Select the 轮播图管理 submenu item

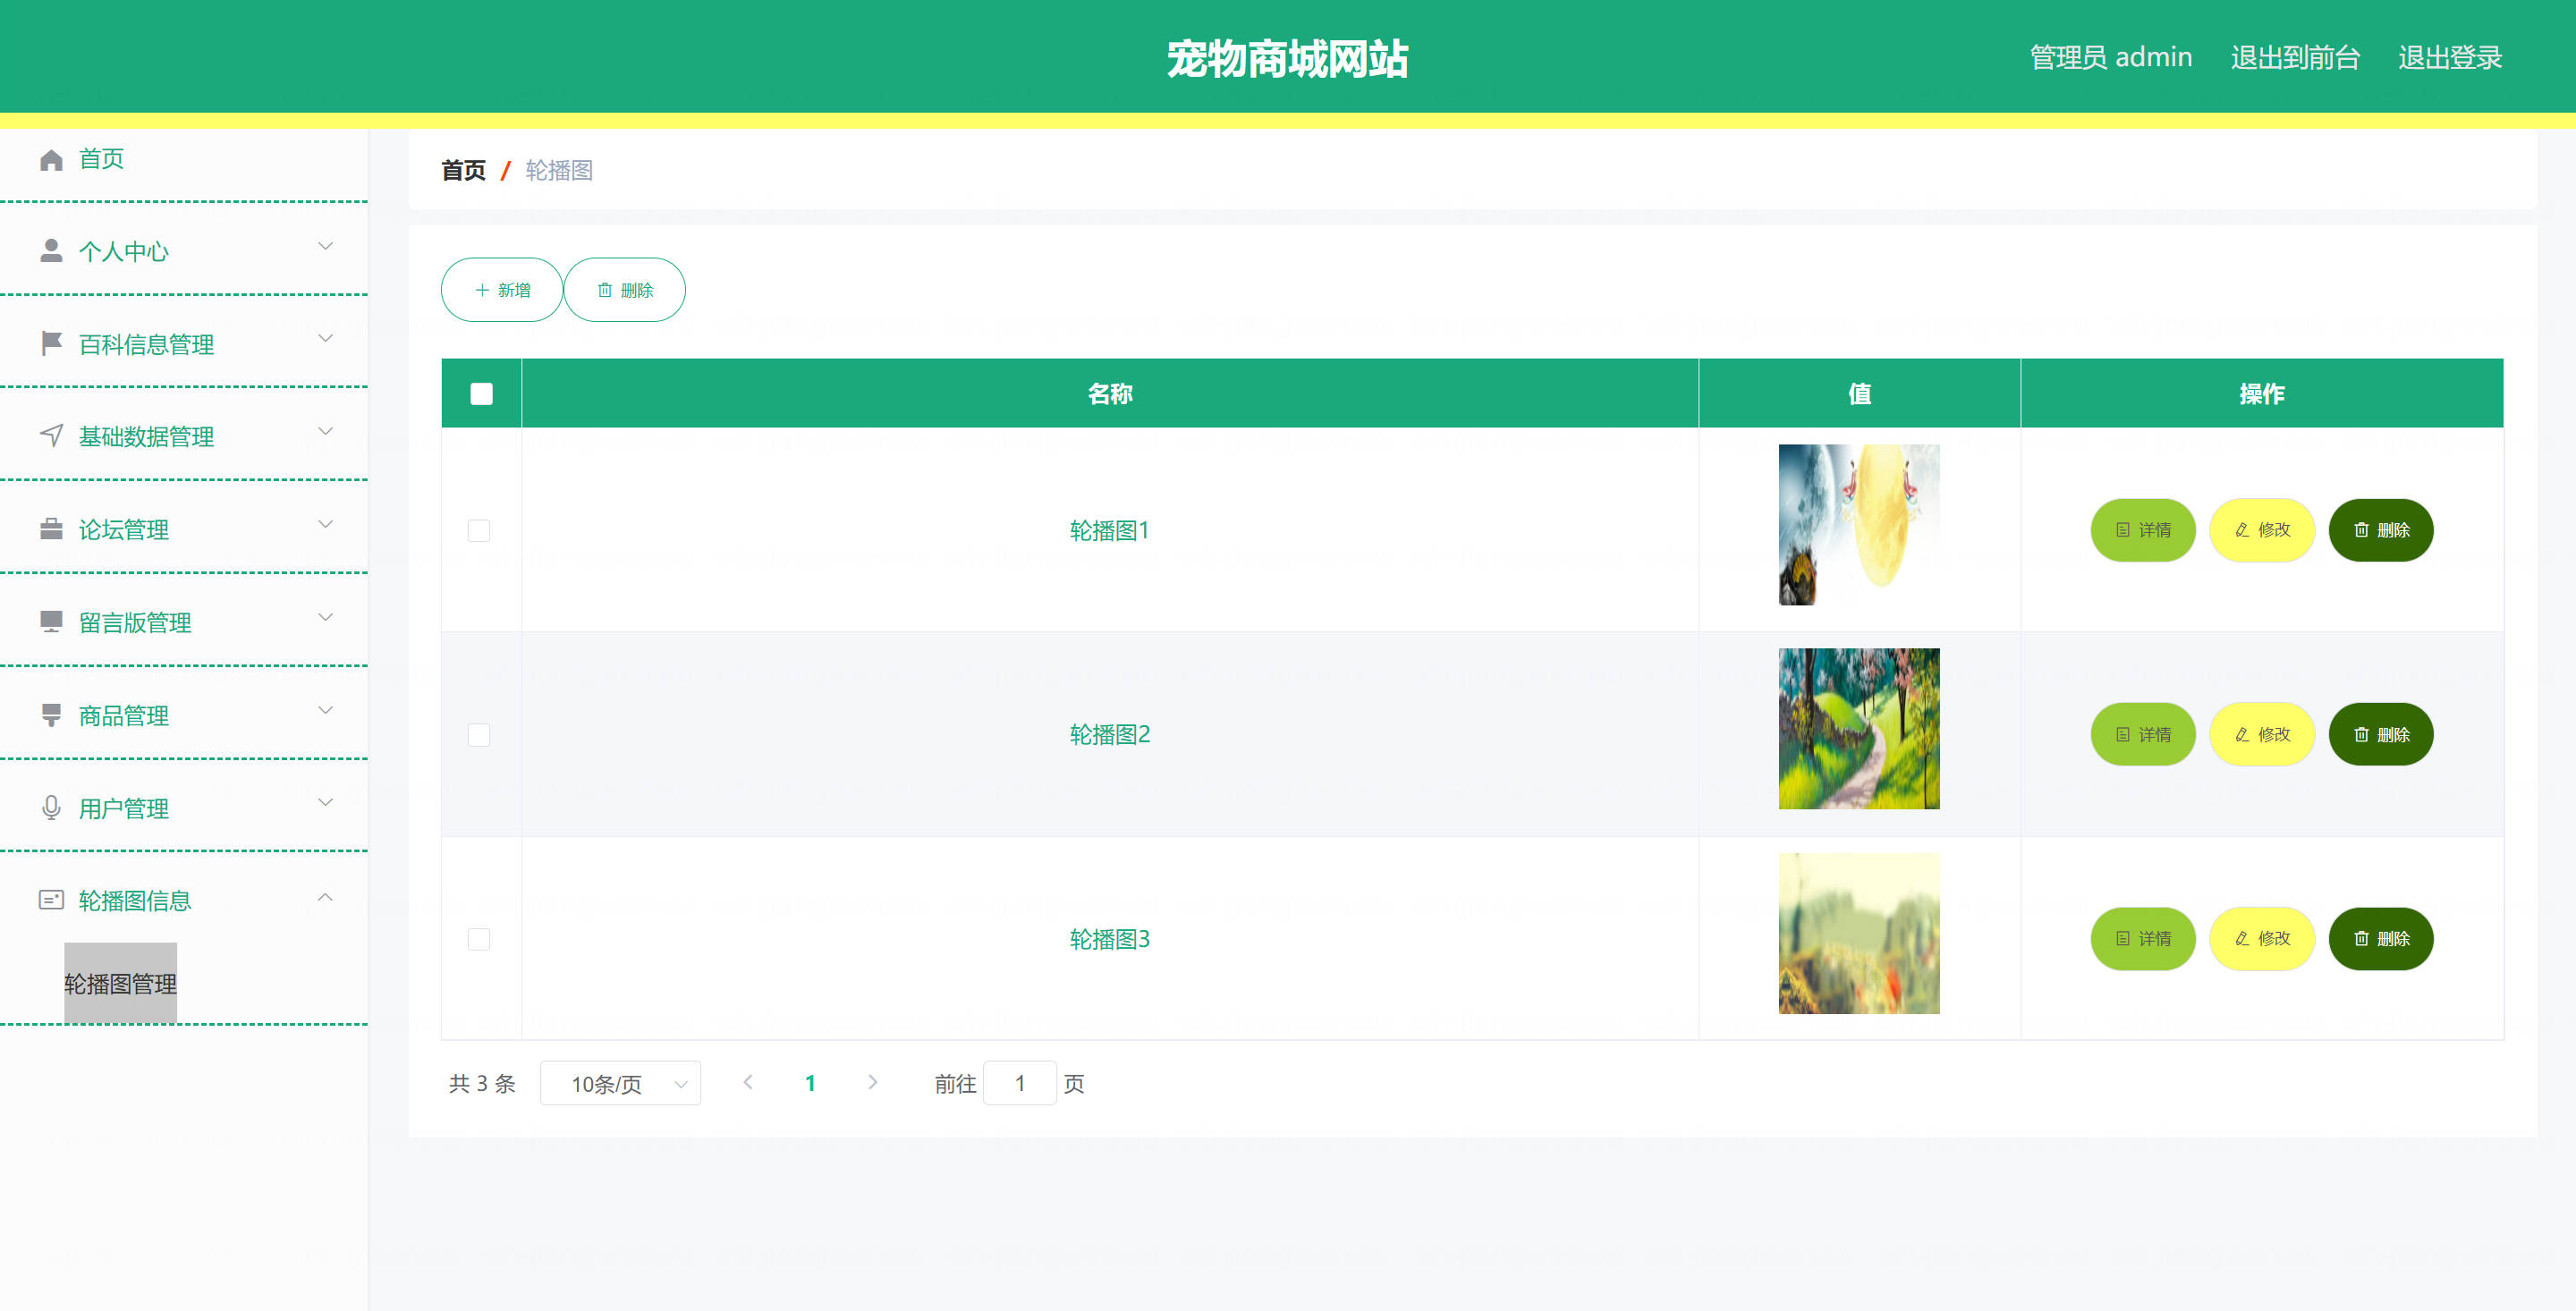pos(121,984)
